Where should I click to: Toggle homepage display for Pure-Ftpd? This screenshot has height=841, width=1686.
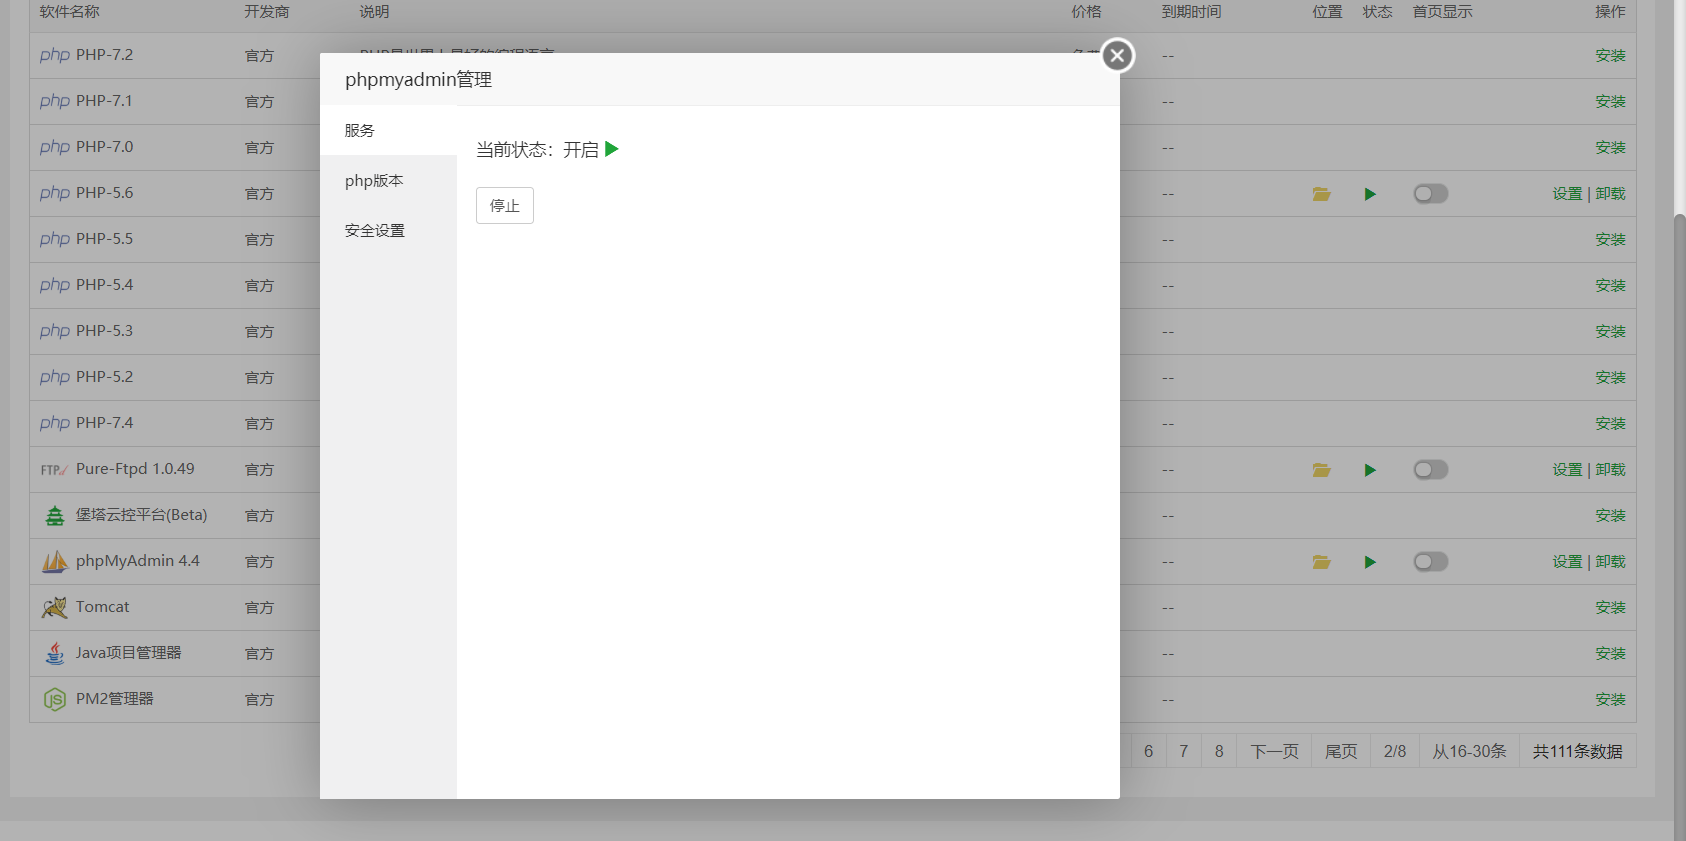[x=1430, y=470]
